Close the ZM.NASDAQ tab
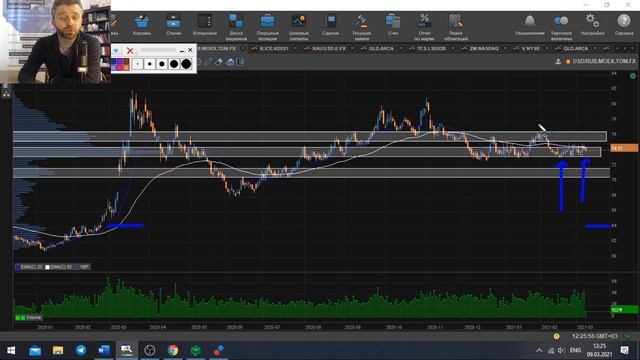Image resolution: width=640 pixels, height=360 pixels. point(505,49)
